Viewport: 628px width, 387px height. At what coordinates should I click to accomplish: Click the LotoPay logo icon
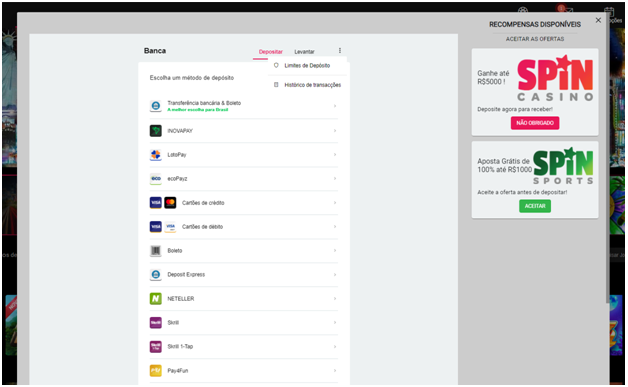click(156, 155)
